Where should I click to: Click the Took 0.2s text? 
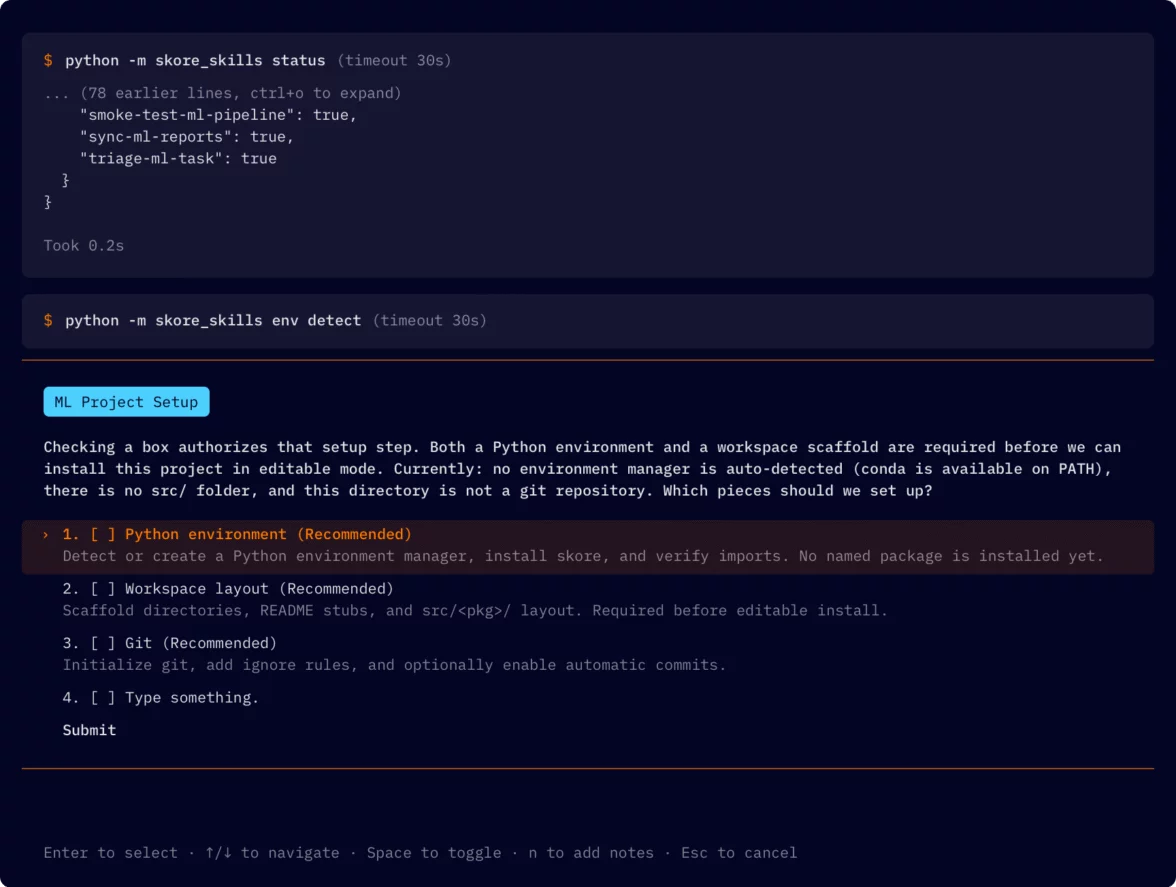point(84,246)
